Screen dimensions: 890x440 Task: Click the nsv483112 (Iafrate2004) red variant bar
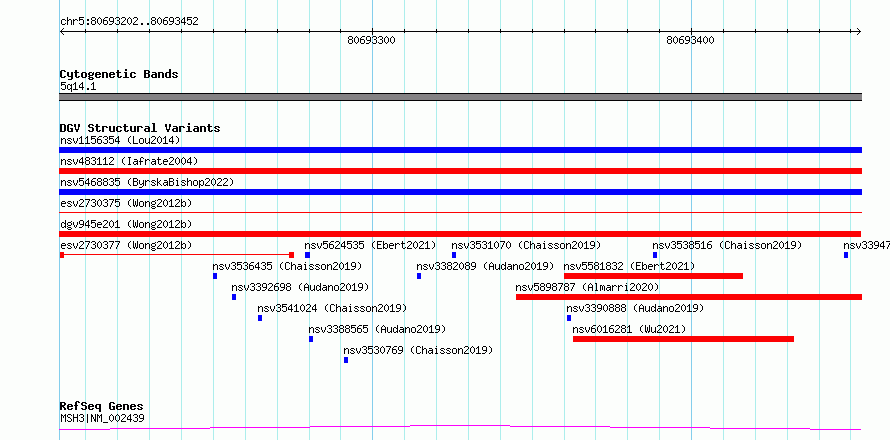click(460, 171)
